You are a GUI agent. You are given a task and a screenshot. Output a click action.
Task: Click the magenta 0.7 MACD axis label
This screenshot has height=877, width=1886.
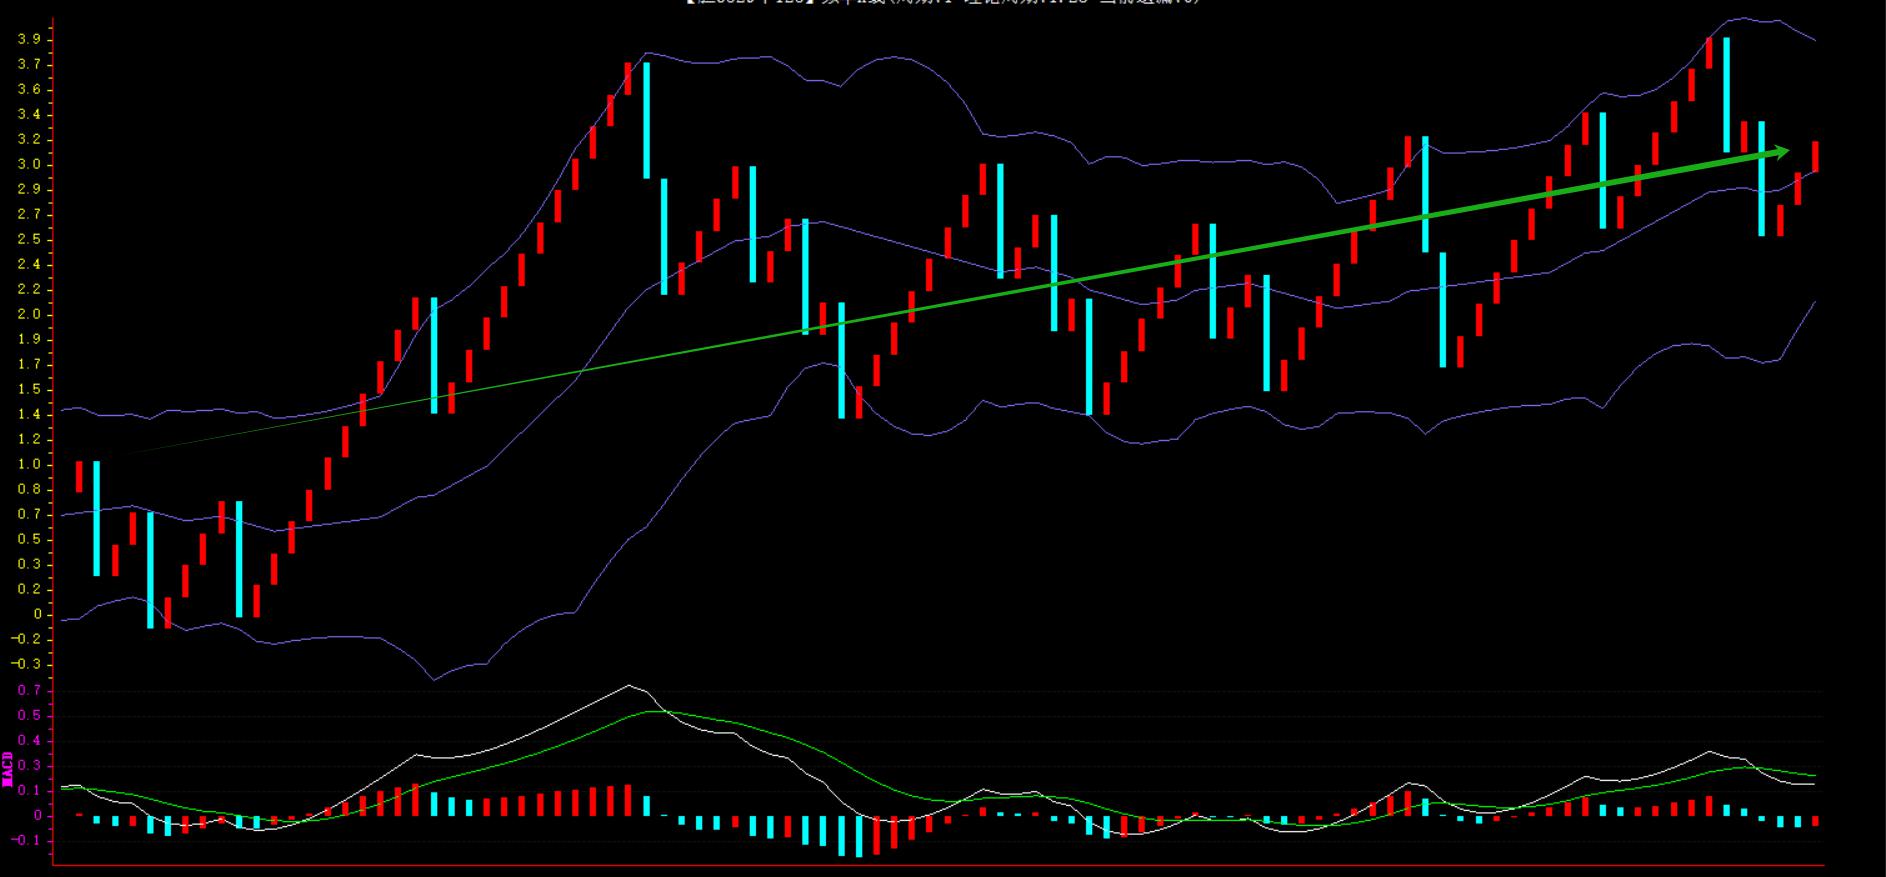point(29,691)
